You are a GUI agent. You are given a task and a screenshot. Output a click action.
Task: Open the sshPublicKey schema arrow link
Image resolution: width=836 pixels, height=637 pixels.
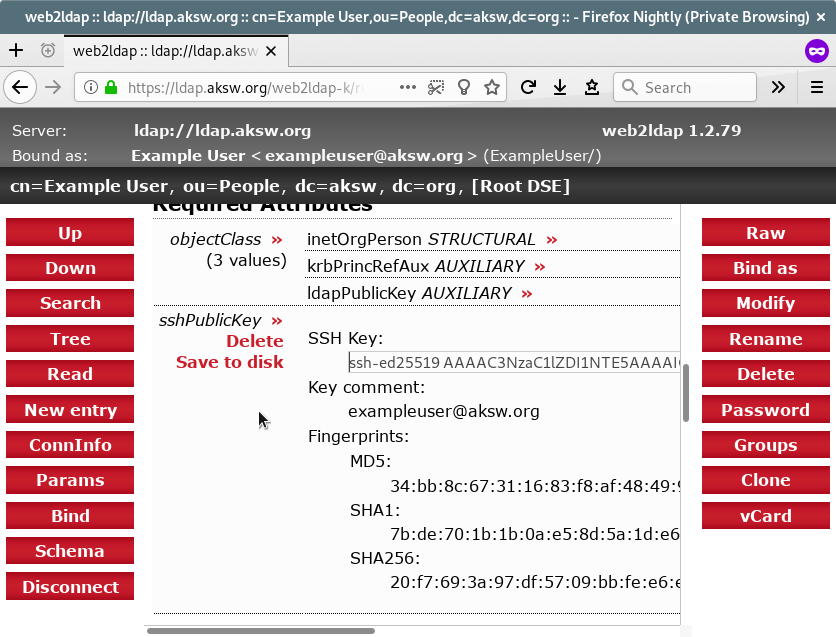(x=277, y=321)
